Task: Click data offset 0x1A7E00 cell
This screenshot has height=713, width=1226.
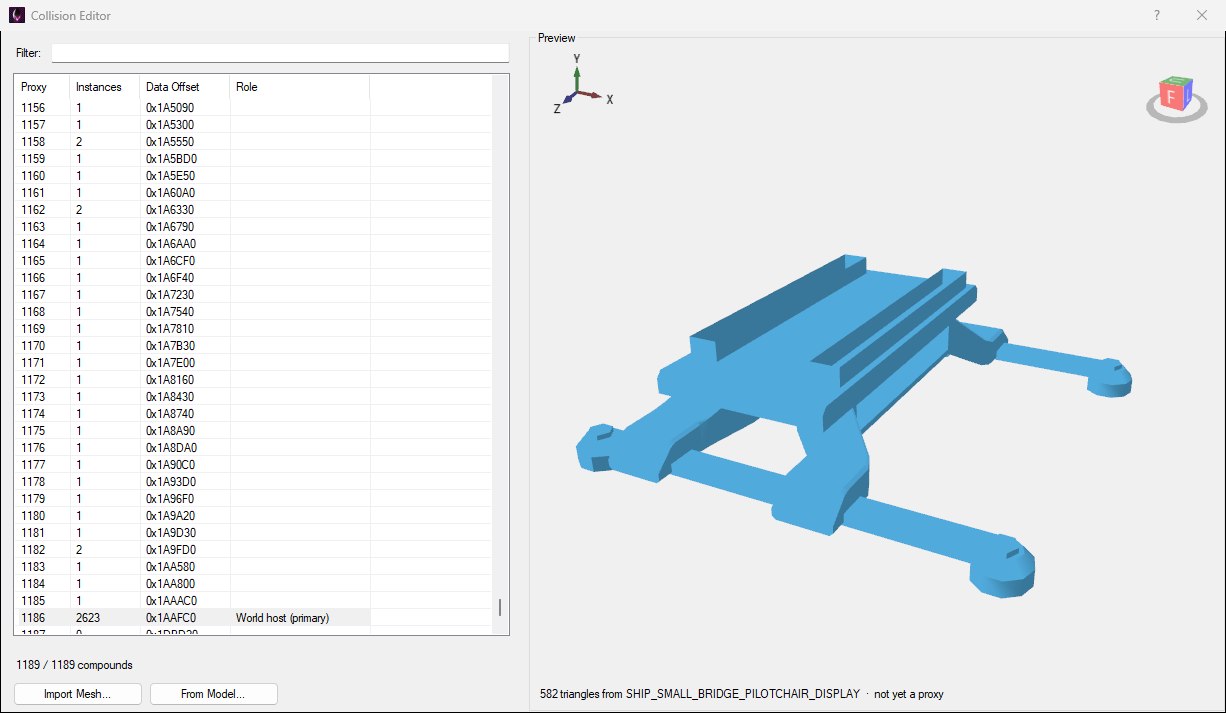Action: coord(185,363)
